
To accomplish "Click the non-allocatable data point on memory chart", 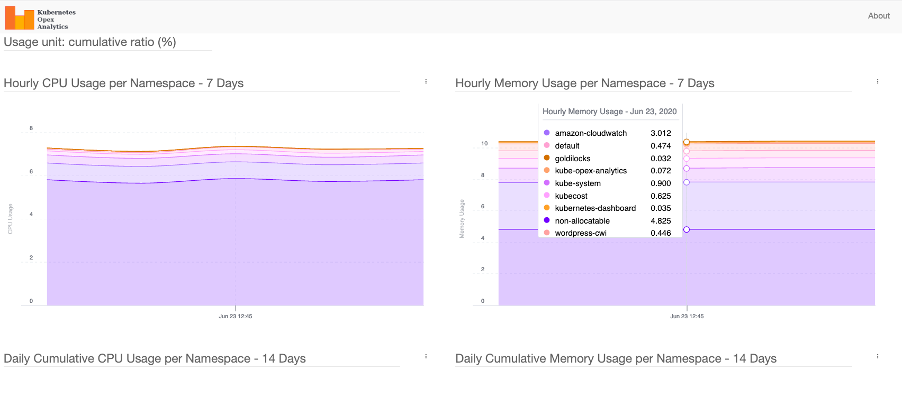I will pyautogui.click(x=686, y=229).
